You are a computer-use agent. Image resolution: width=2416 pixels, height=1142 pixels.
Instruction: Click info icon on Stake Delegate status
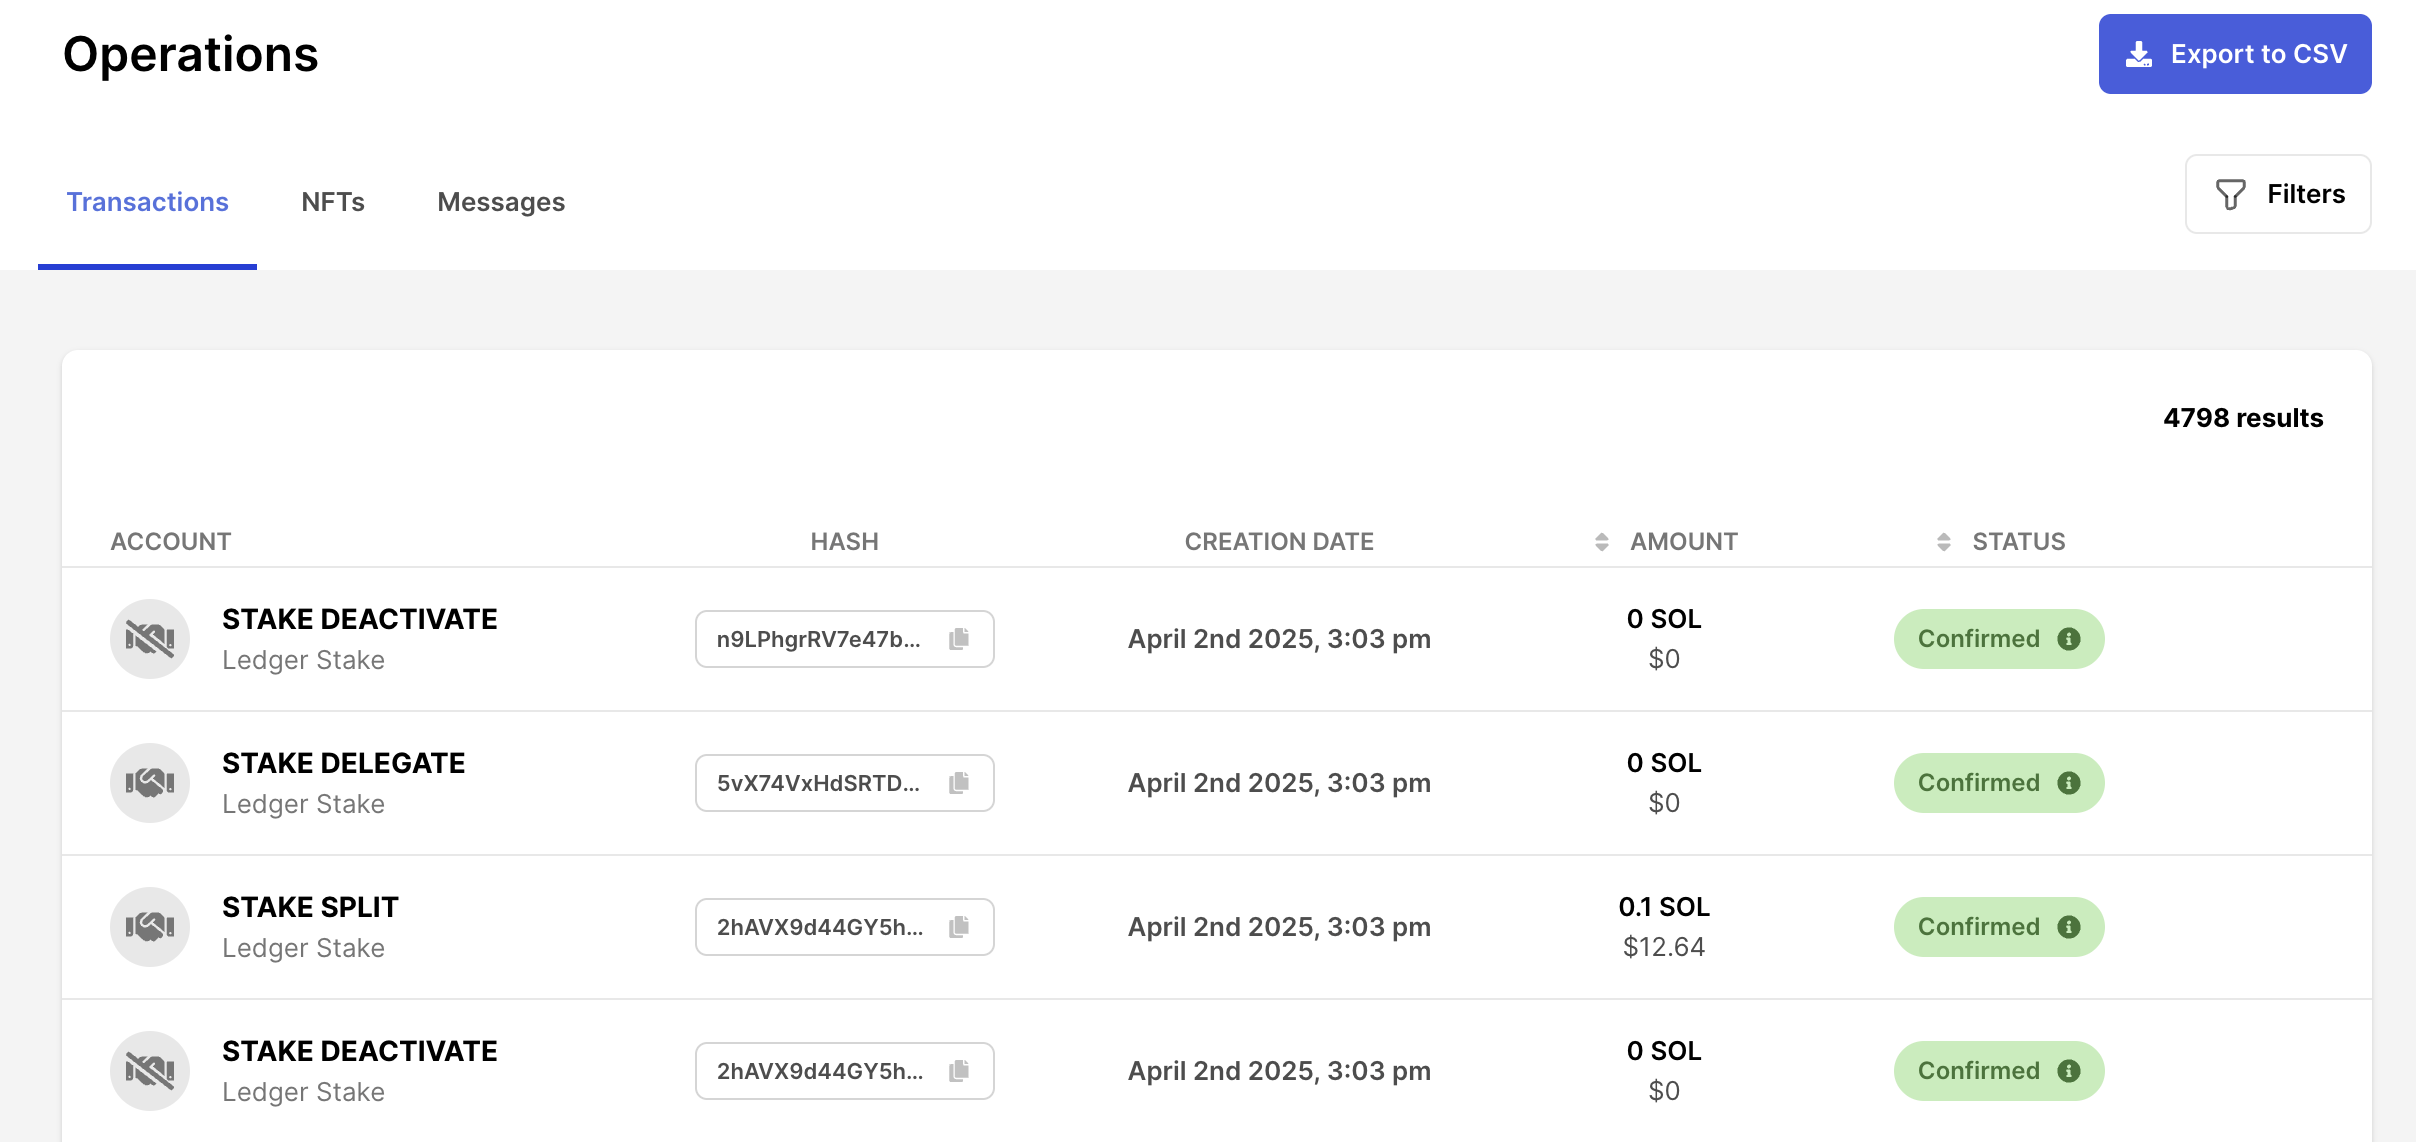[x=2069, y=783]
